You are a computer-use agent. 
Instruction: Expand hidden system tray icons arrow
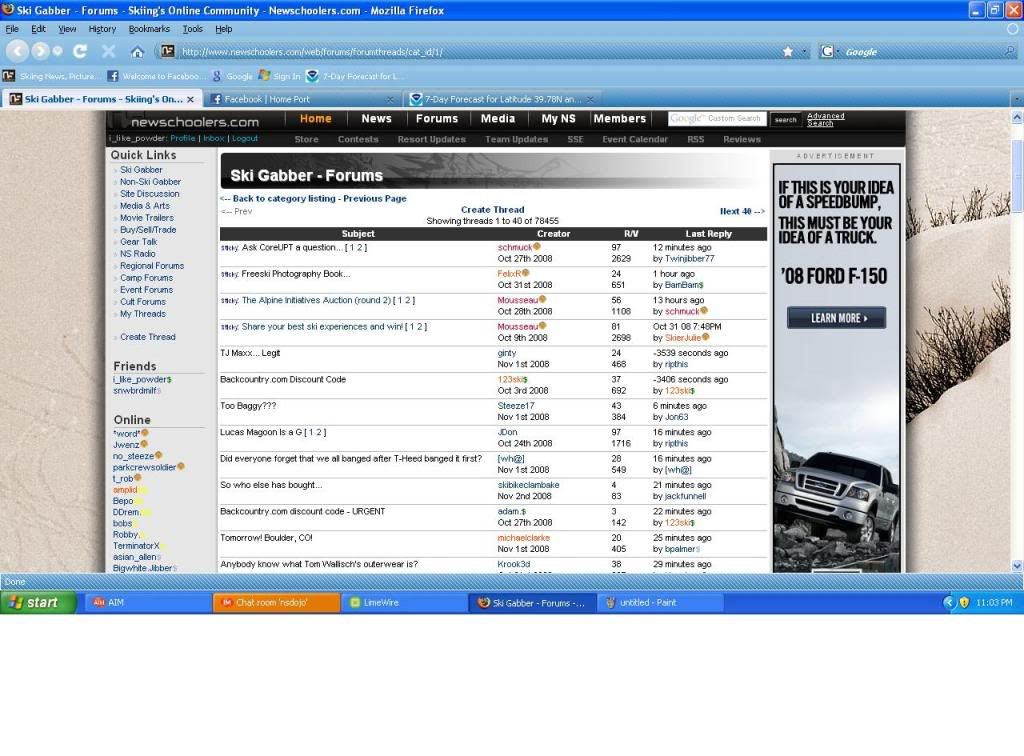(949, 603)
